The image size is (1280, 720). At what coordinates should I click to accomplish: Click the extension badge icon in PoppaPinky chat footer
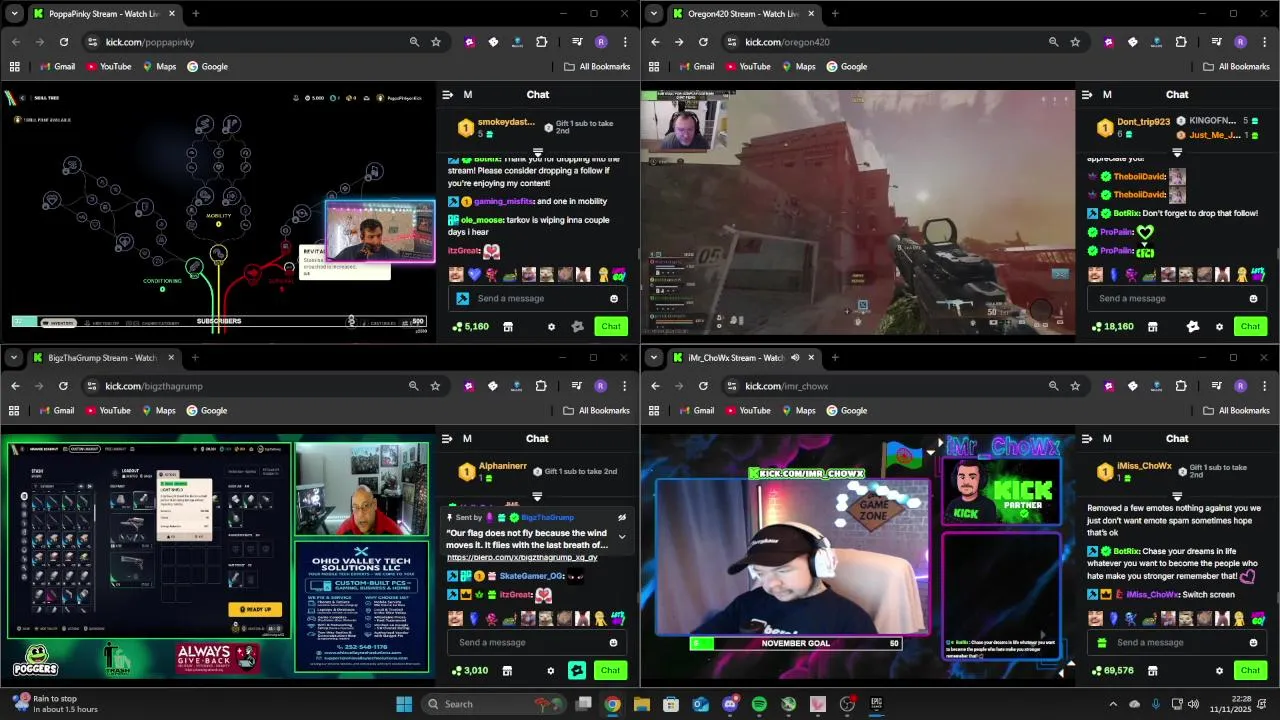pos(577,327)
